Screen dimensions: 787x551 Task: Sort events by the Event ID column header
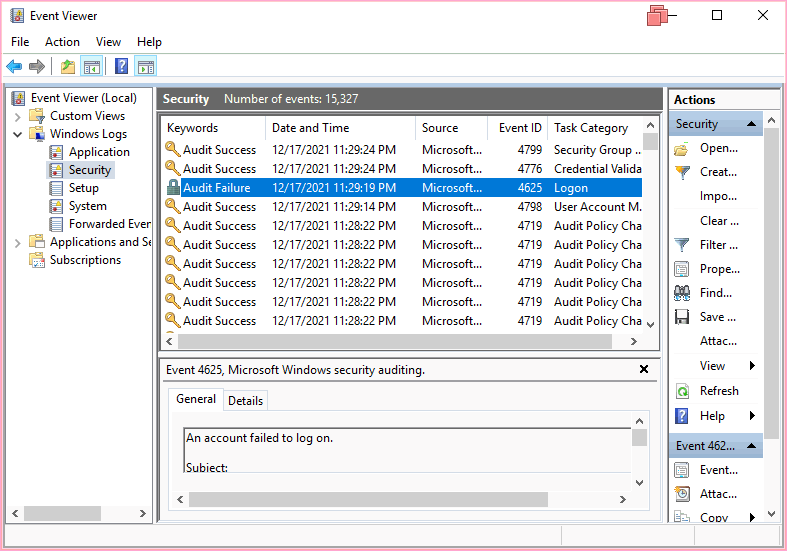pos(520,128)
